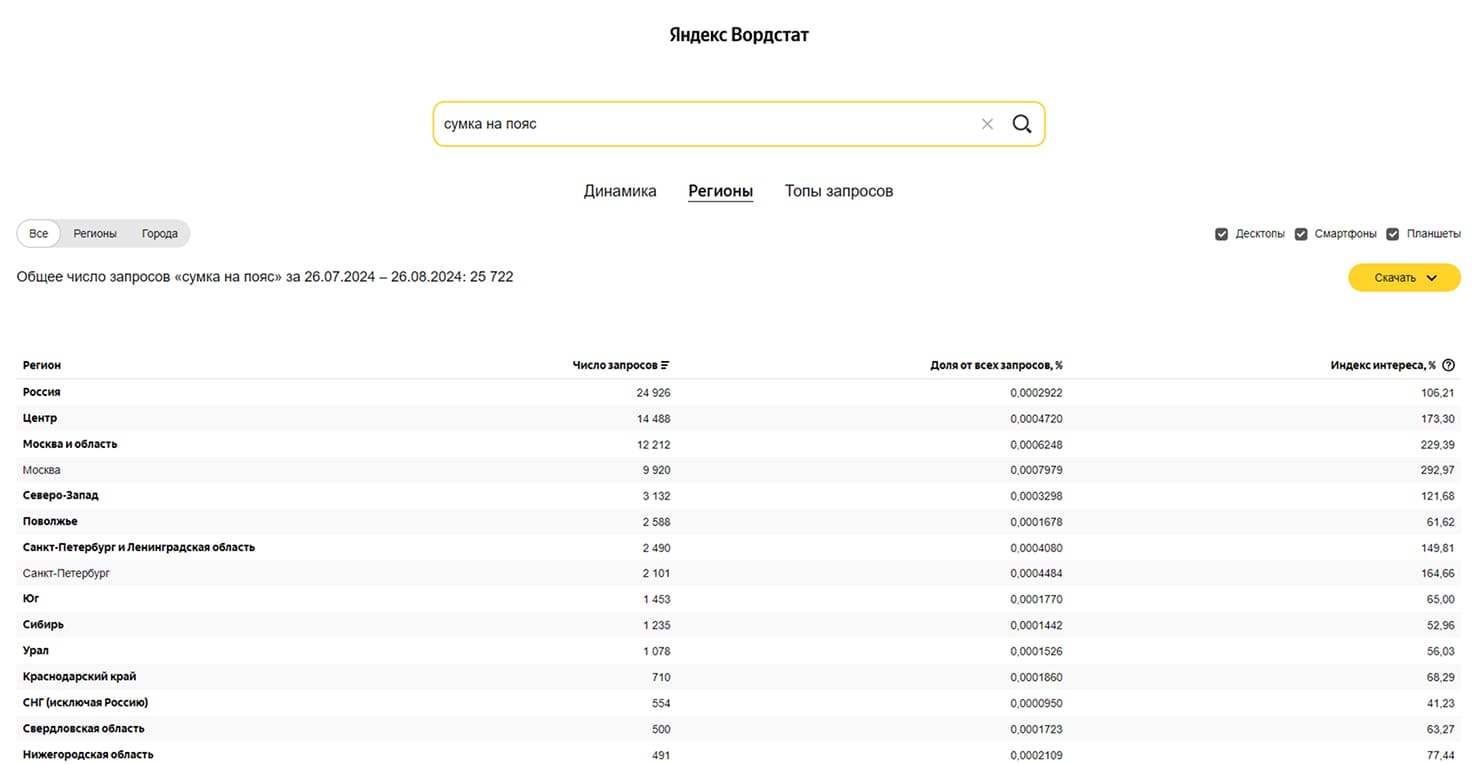Open the Скачать dropdown button
Viewport: 1484px width, 764px height.
[x=1404, y=278]
